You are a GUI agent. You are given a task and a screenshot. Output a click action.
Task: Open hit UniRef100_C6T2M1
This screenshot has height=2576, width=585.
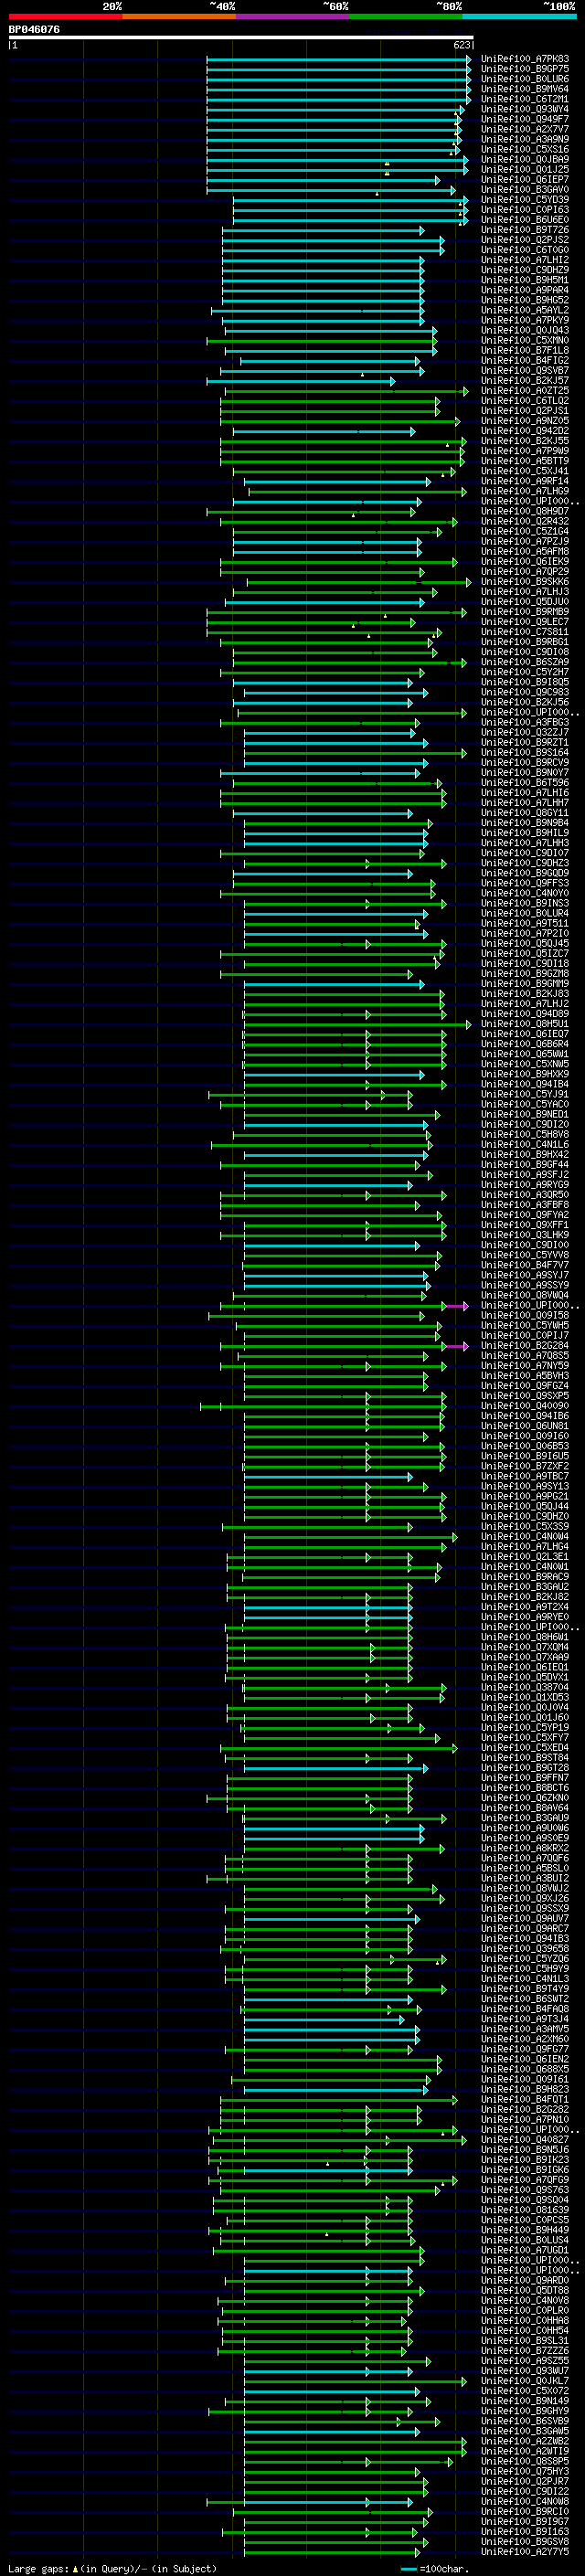click(524, 99)
